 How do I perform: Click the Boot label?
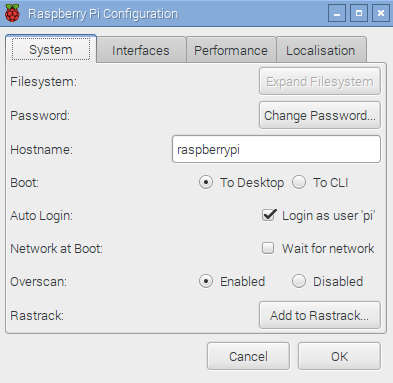(x=24, y=183)
